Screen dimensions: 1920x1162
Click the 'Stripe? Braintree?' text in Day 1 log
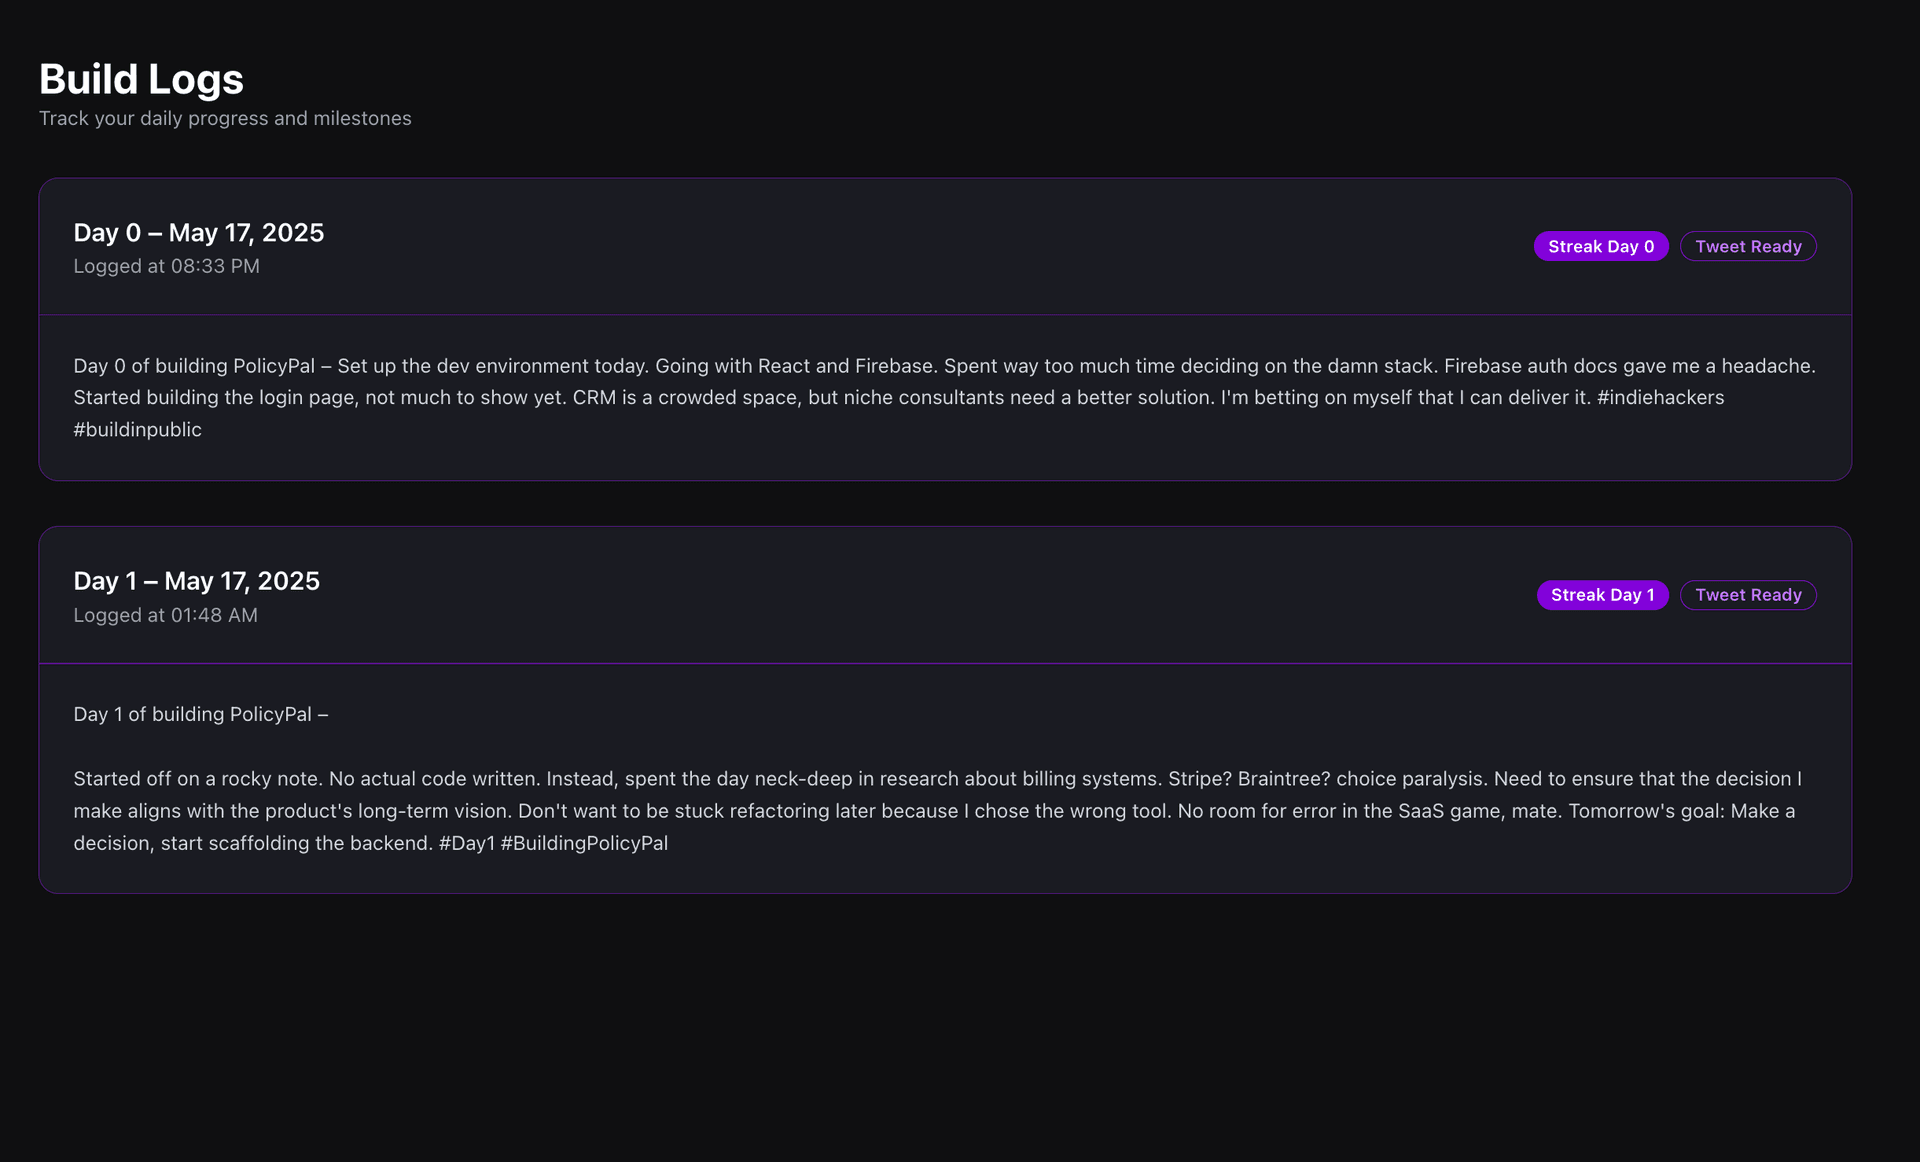point(1248,779)
